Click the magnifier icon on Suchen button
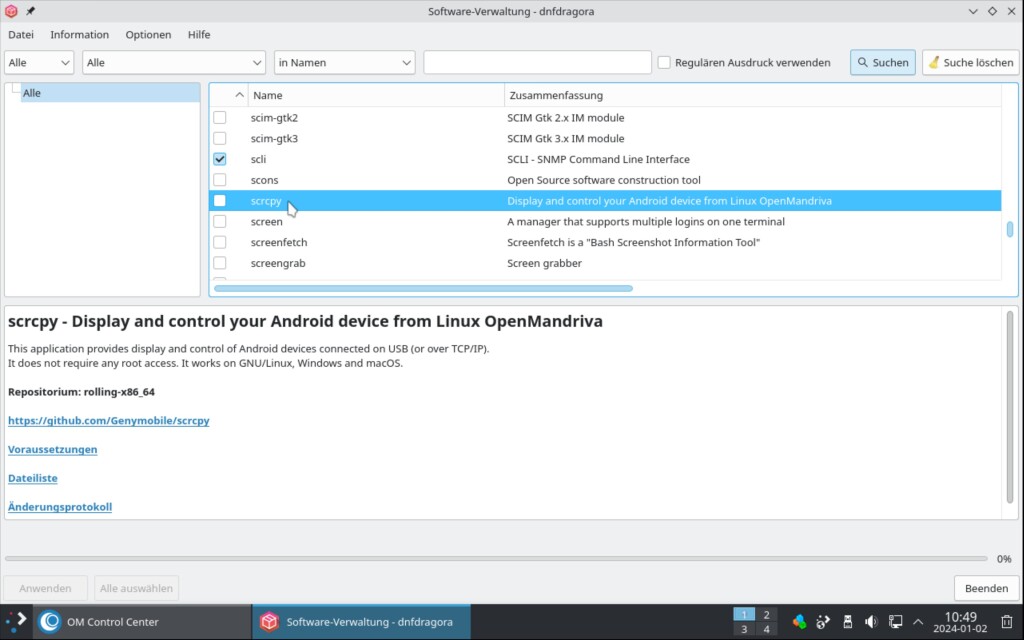The height and width of the screenshot is (640, 1024). [x=863, y=63]
